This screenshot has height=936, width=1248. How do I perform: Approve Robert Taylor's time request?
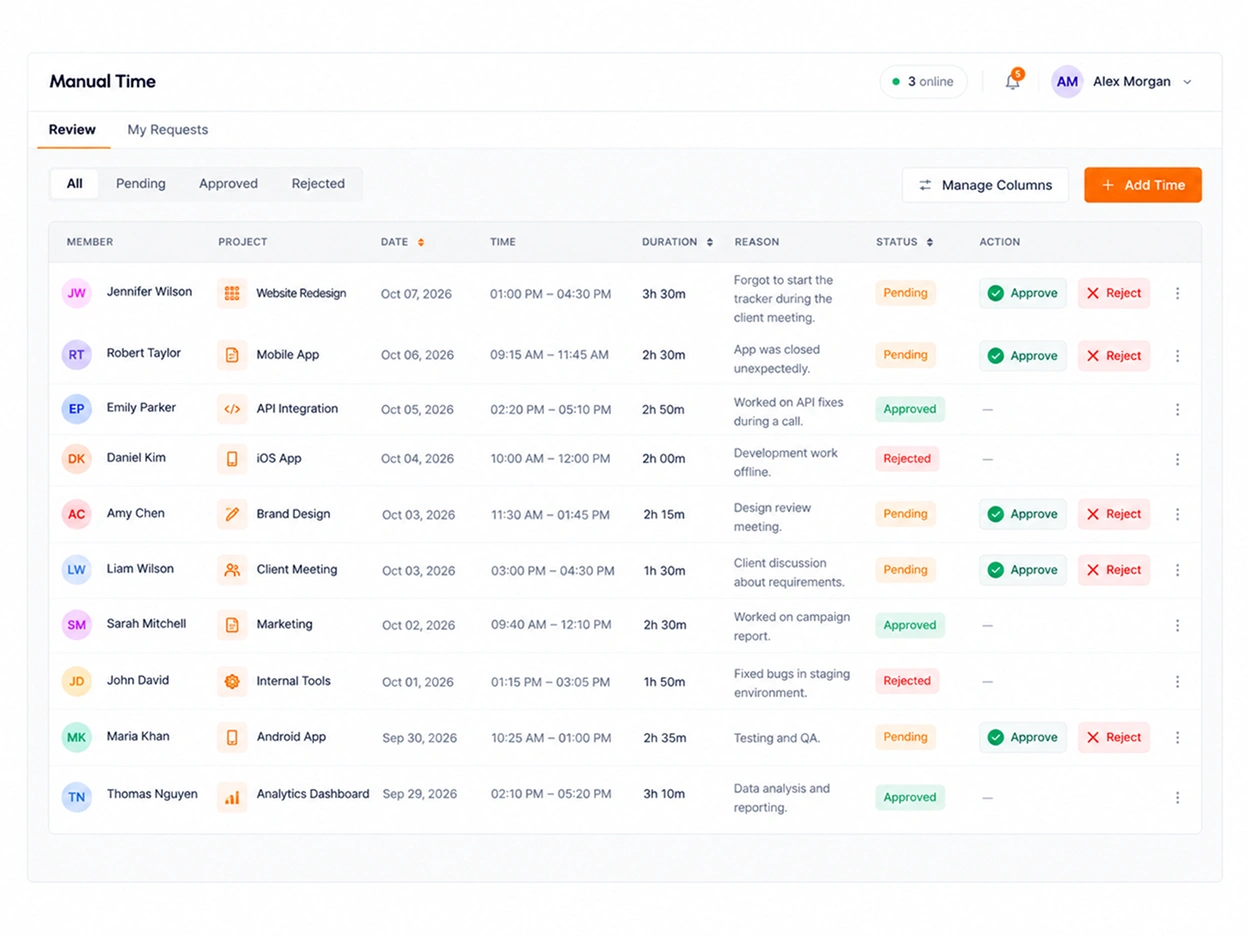(1023, 356)
